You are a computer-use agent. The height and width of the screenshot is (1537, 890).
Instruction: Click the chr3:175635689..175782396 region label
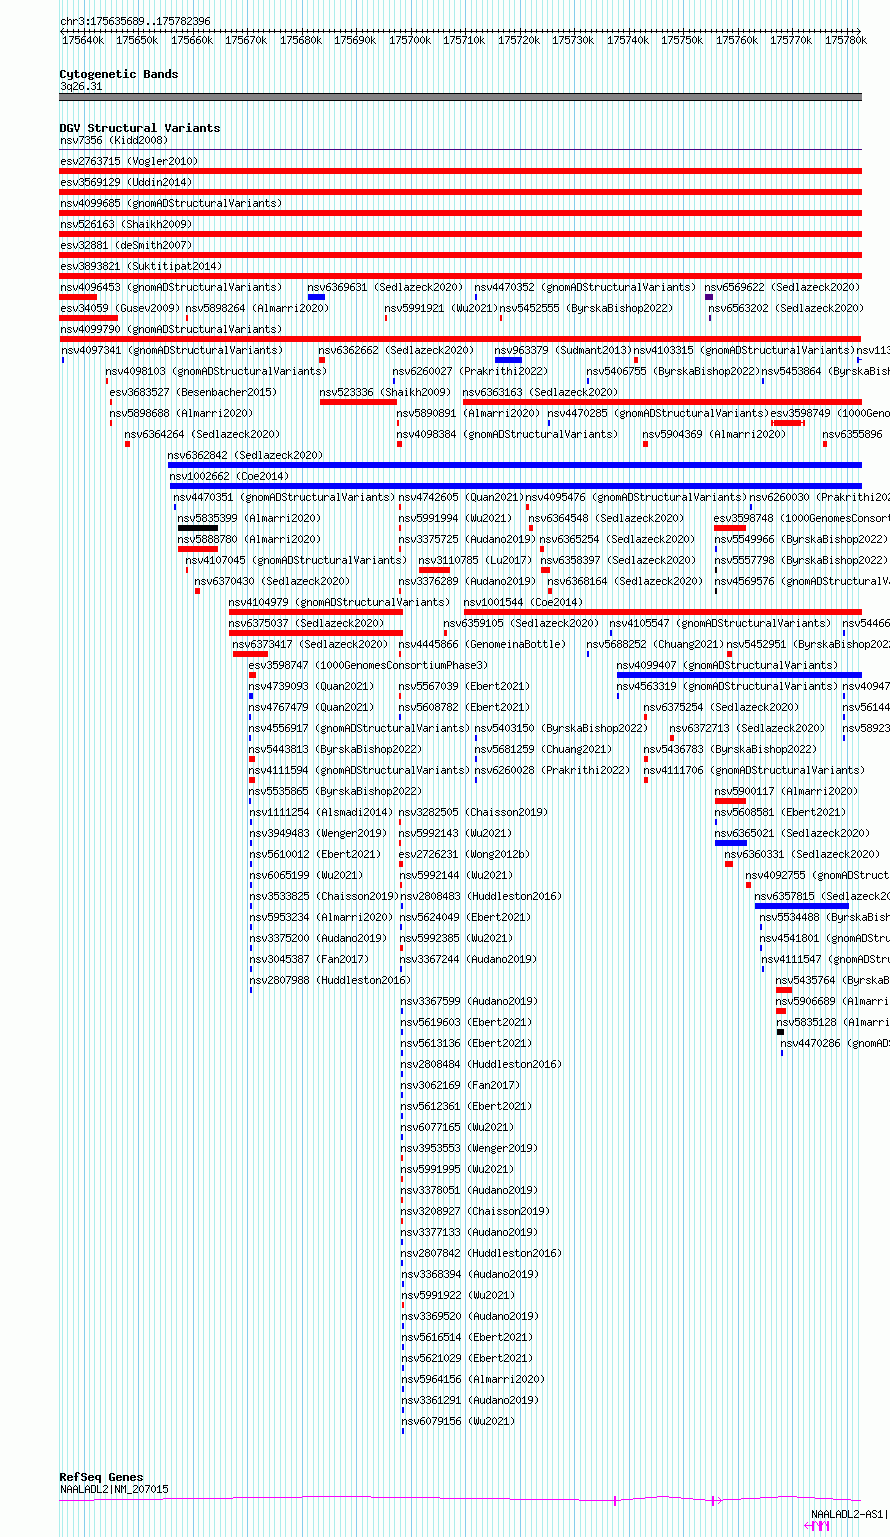coord(135,21)
